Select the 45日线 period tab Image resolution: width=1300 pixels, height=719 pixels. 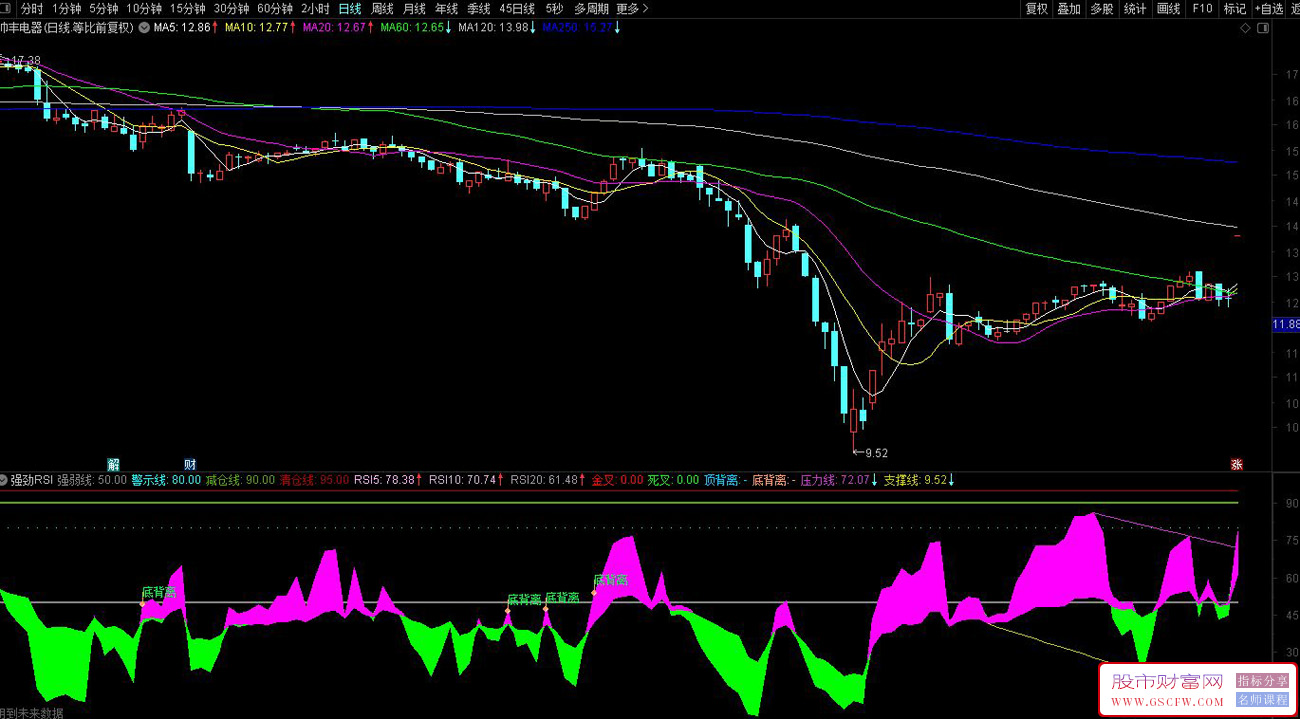click(x=517, y=8)
